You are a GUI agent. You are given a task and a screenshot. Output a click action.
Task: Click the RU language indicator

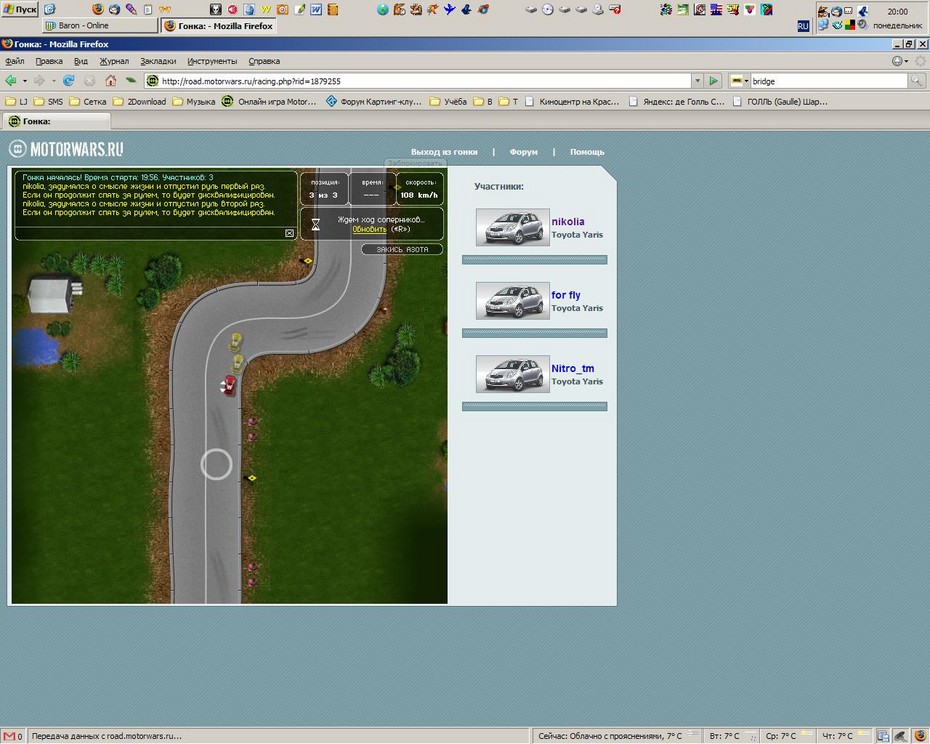pos(803,26)
